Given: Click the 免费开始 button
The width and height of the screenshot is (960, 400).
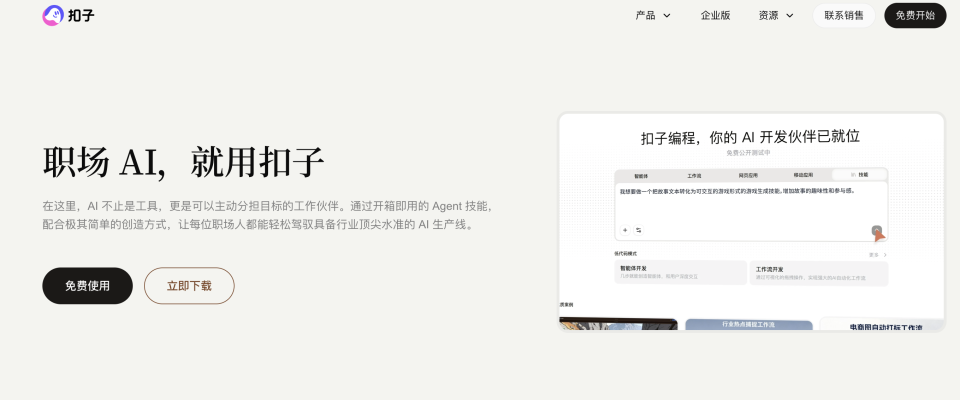Looking at the screenshot, I should coord(915,15).
